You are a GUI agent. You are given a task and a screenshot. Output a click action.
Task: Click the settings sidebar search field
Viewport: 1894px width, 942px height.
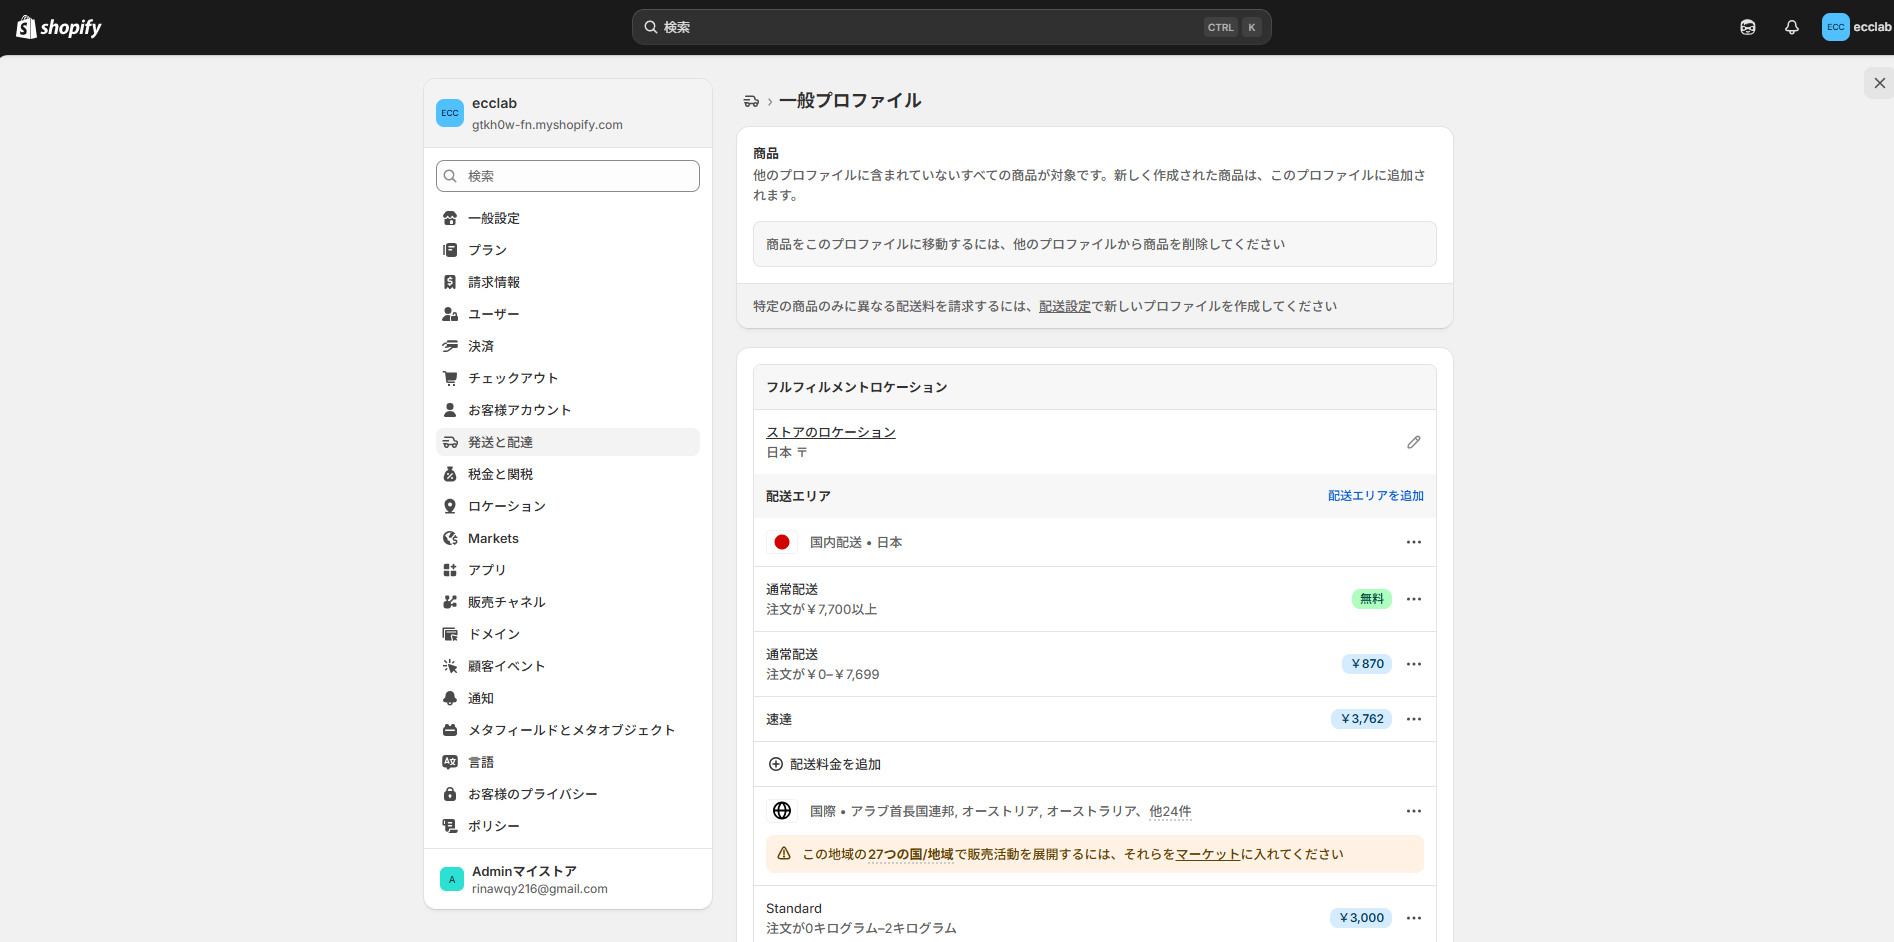(568, 176)
